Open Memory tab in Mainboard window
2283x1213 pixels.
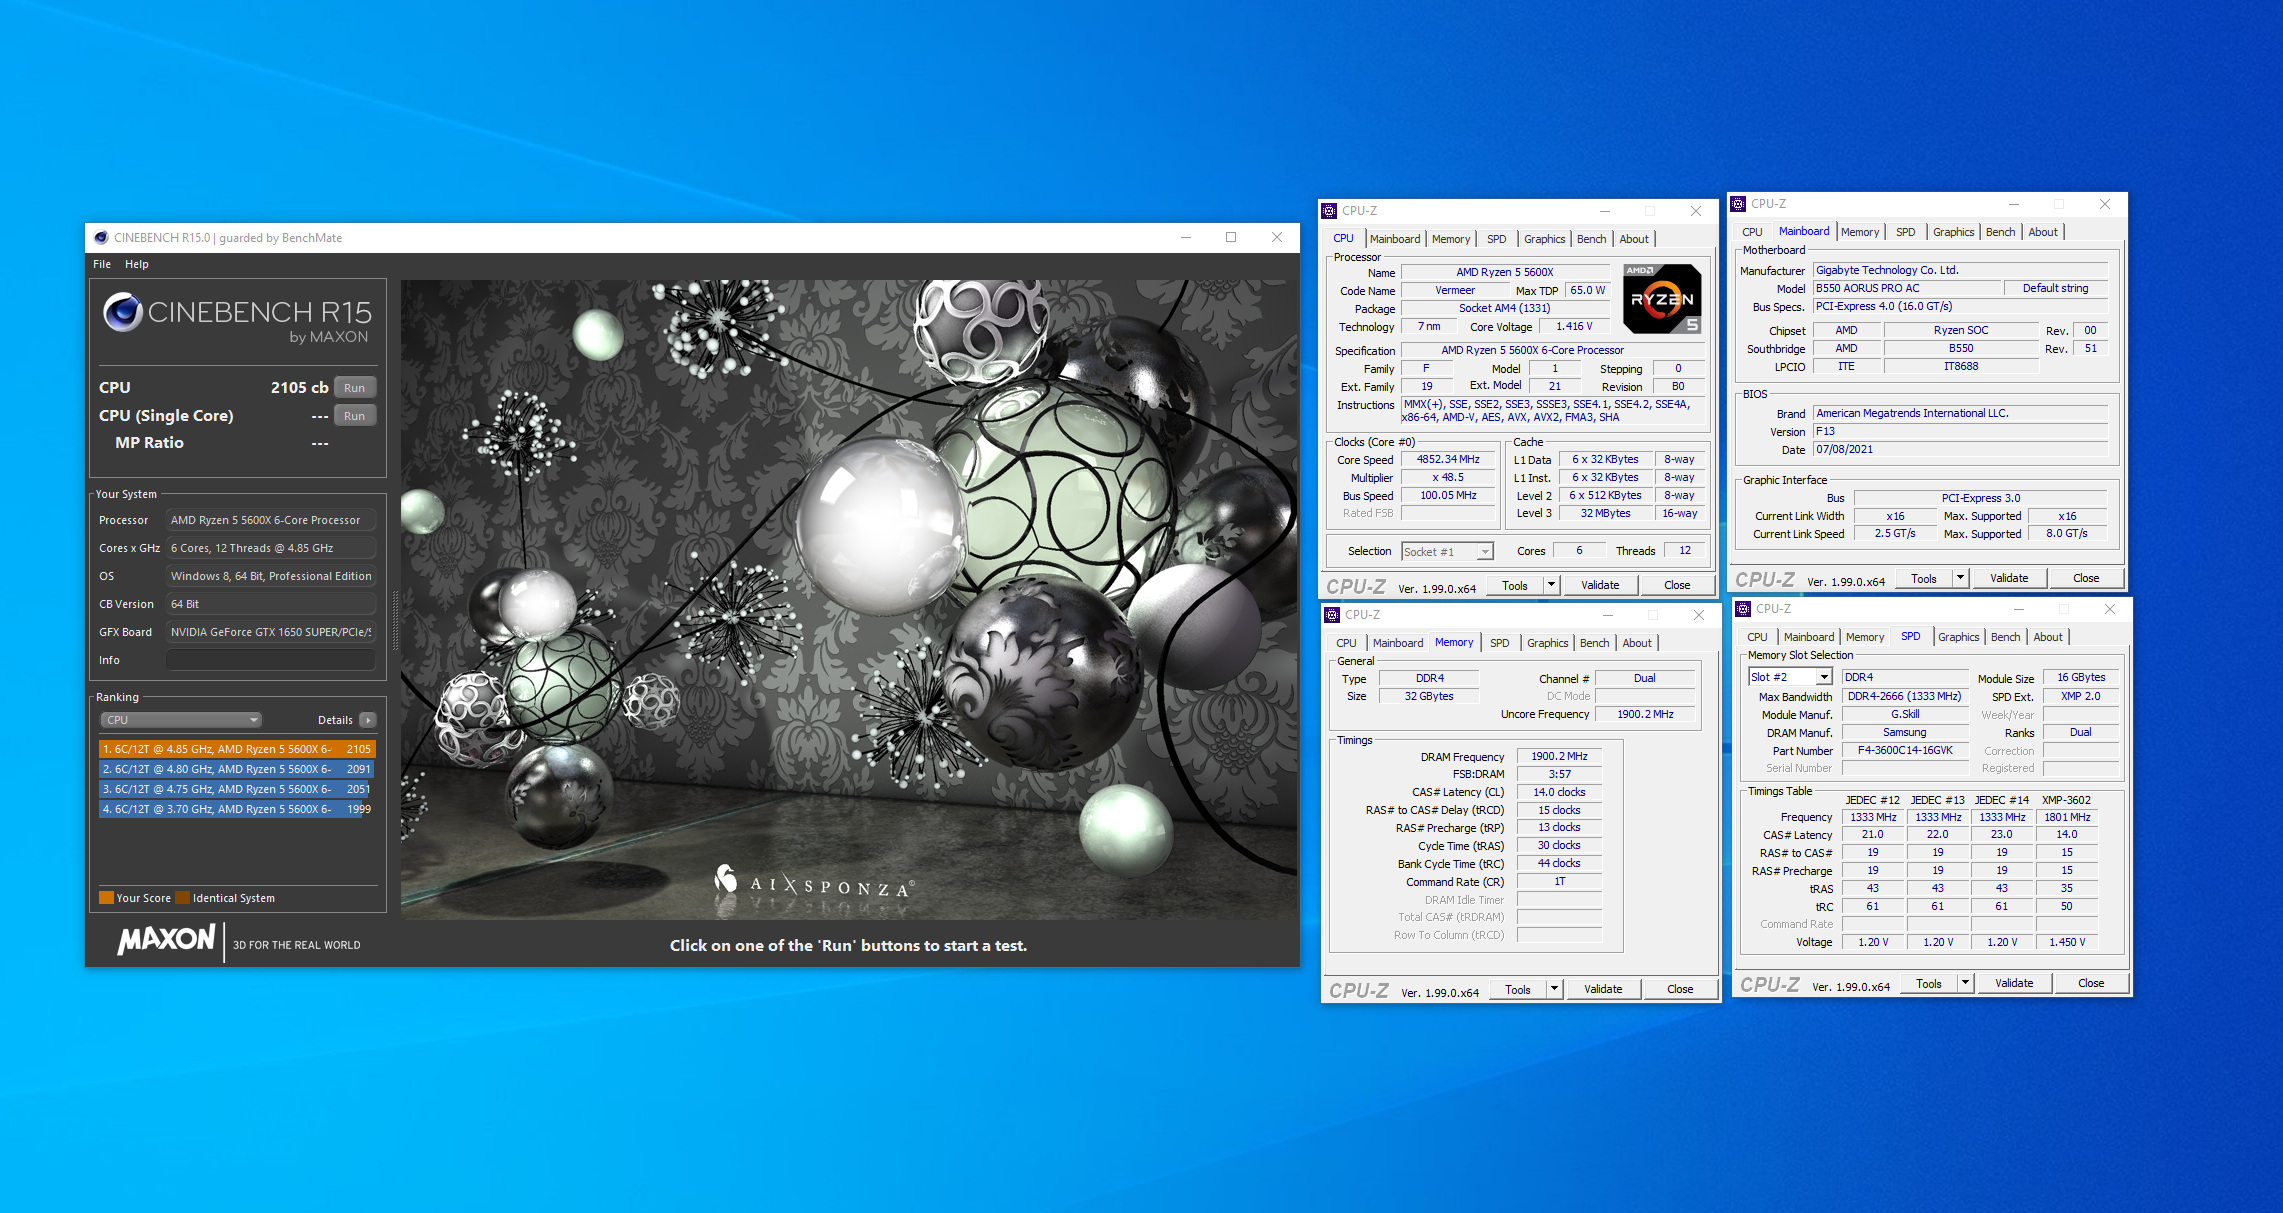[x=1859, y=232]
